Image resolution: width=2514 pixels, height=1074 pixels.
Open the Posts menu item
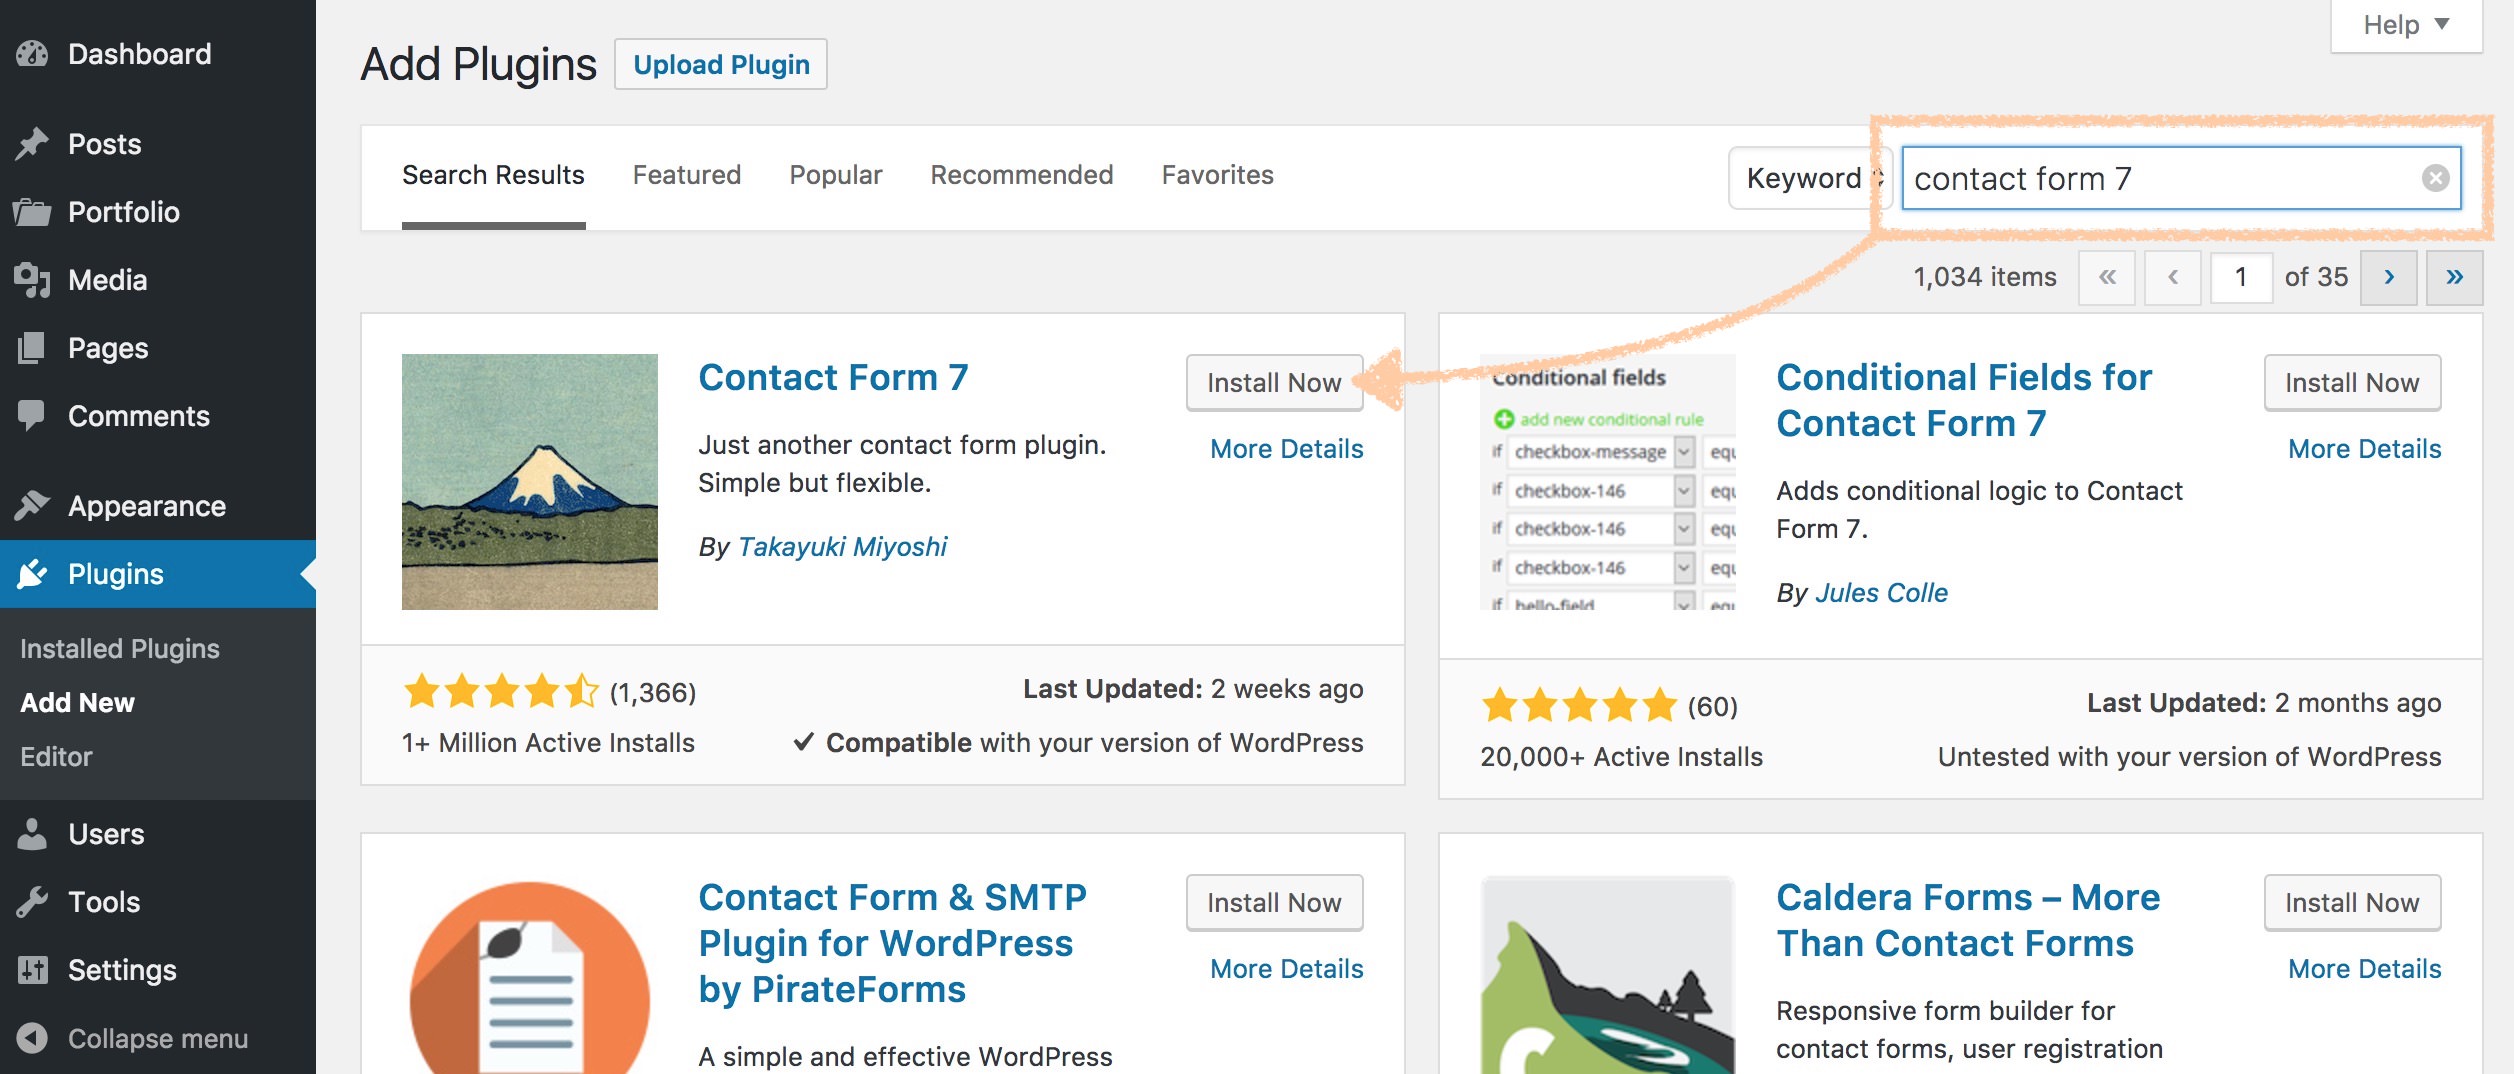pyautogui.click(x=158, y=144)
